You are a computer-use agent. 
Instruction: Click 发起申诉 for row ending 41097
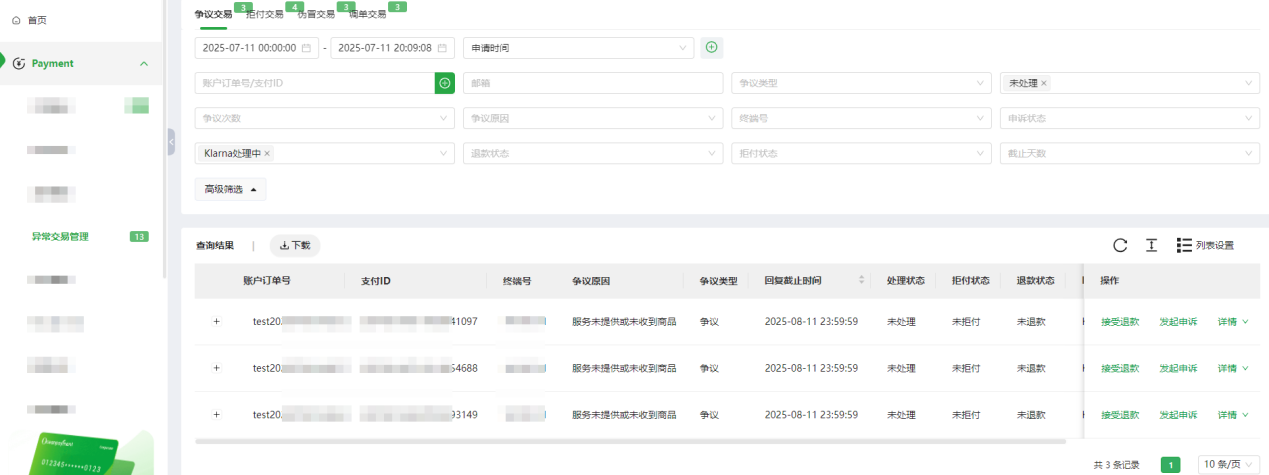[1178, 322]
